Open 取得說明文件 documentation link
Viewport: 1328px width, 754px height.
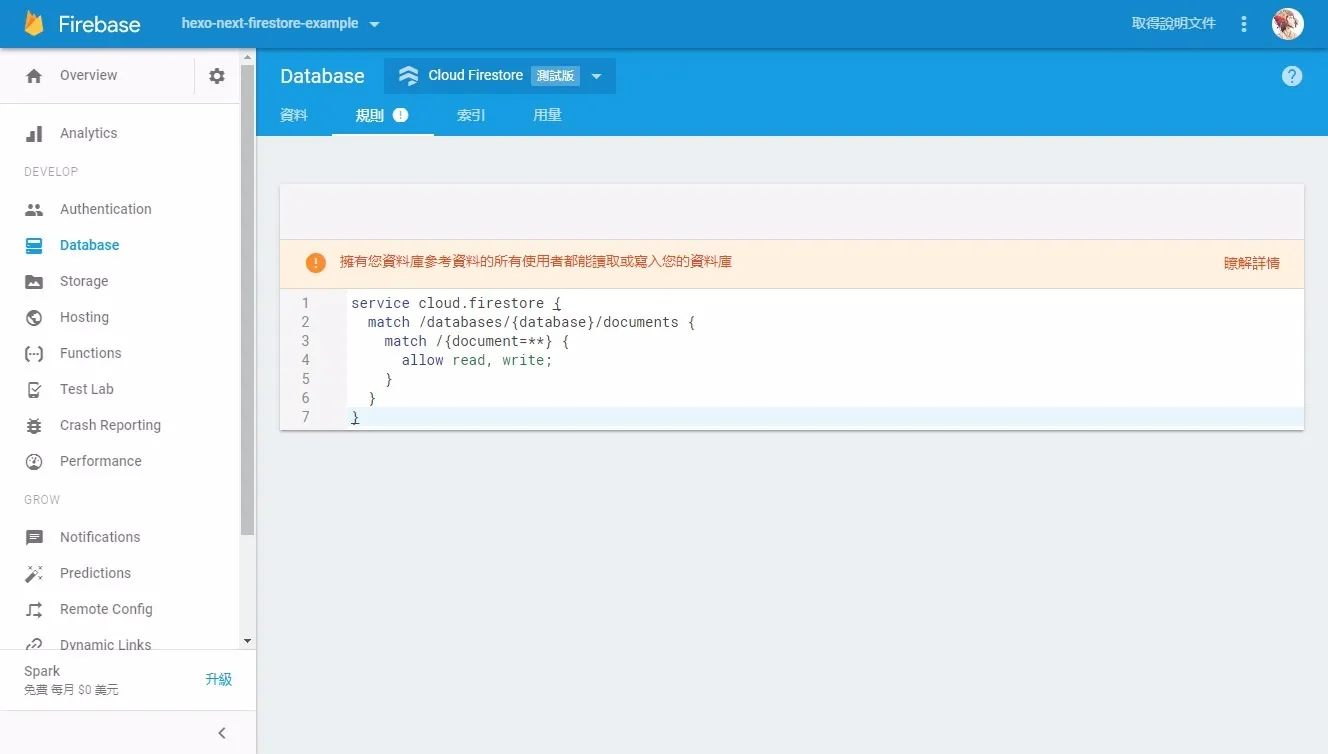(x=1173, y=23)
